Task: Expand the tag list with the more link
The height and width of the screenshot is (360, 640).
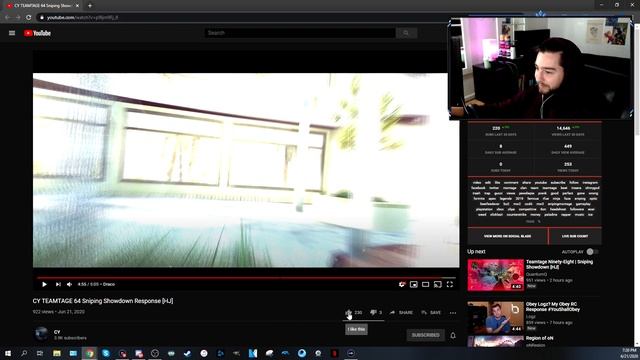Action: pyautogui.click(x=533, y=221)
